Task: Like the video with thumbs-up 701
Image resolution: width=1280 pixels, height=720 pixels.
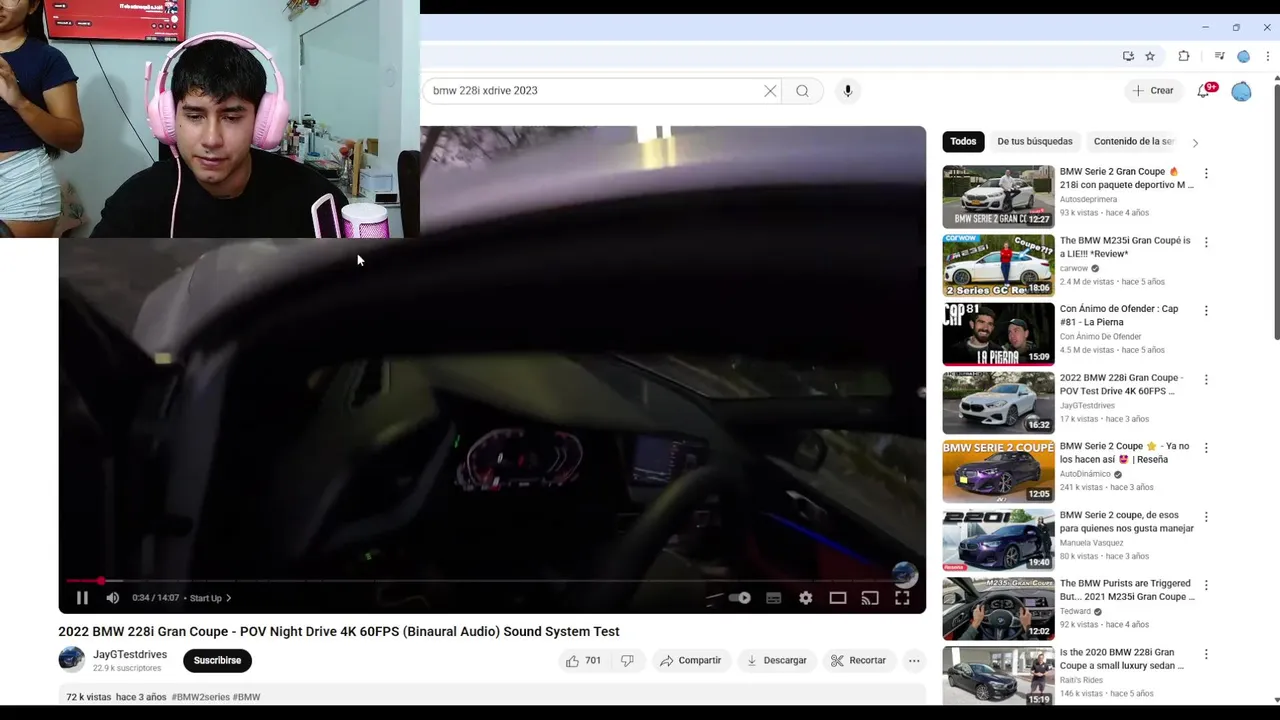Action: click(x=582, y=660)
